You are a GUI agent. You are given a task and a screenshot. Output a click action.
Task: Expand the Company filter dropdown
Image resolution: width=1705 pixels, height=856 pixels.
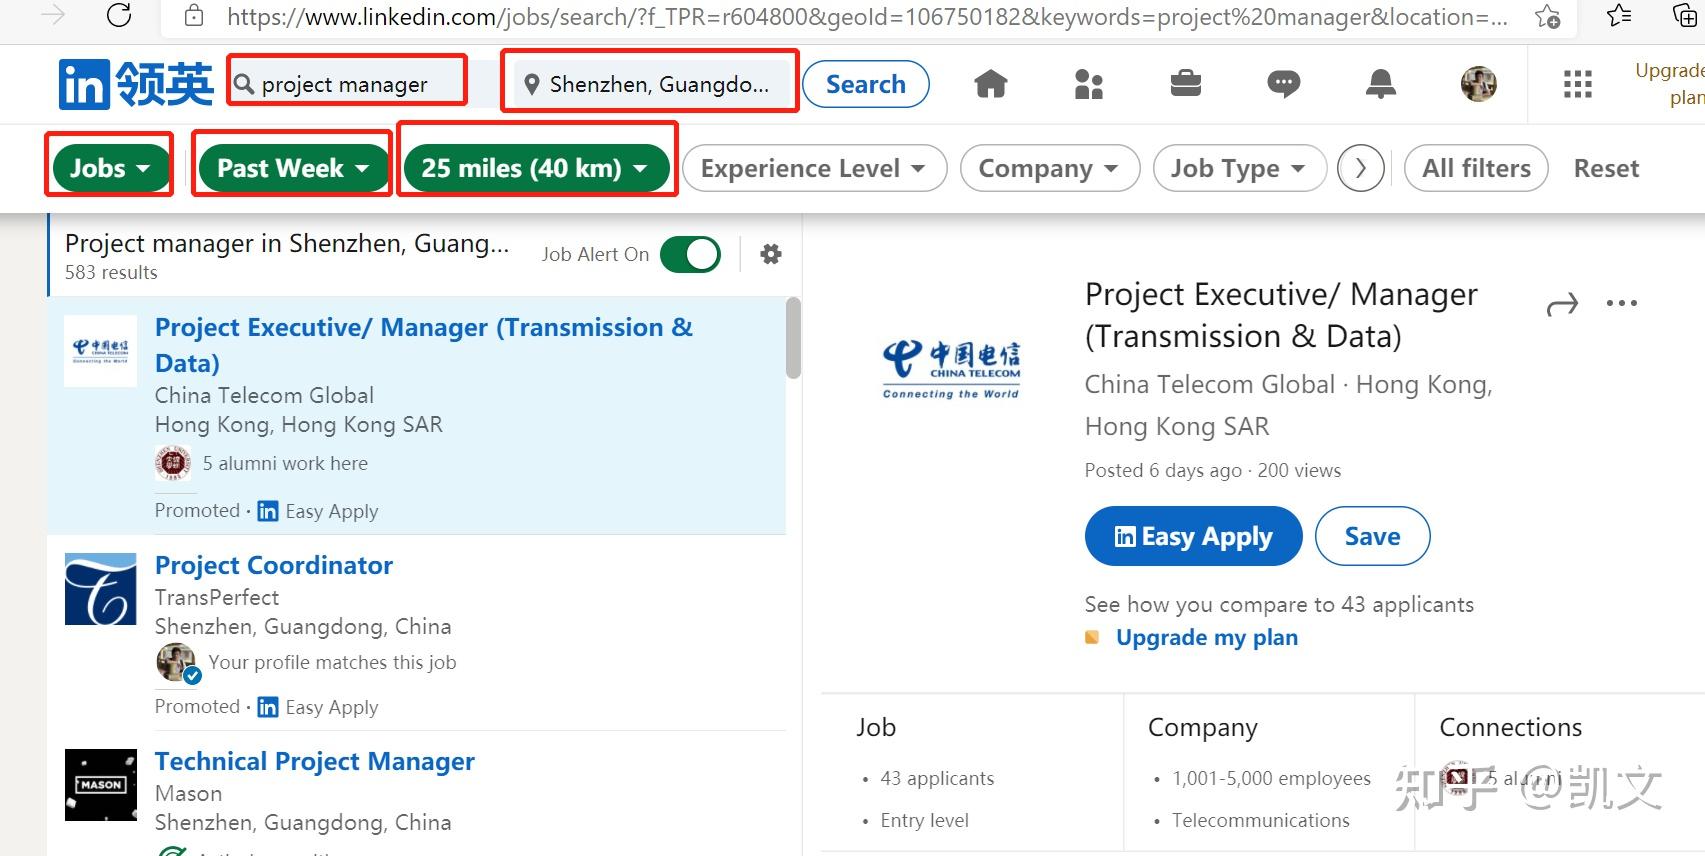[x=1049, y=168]
